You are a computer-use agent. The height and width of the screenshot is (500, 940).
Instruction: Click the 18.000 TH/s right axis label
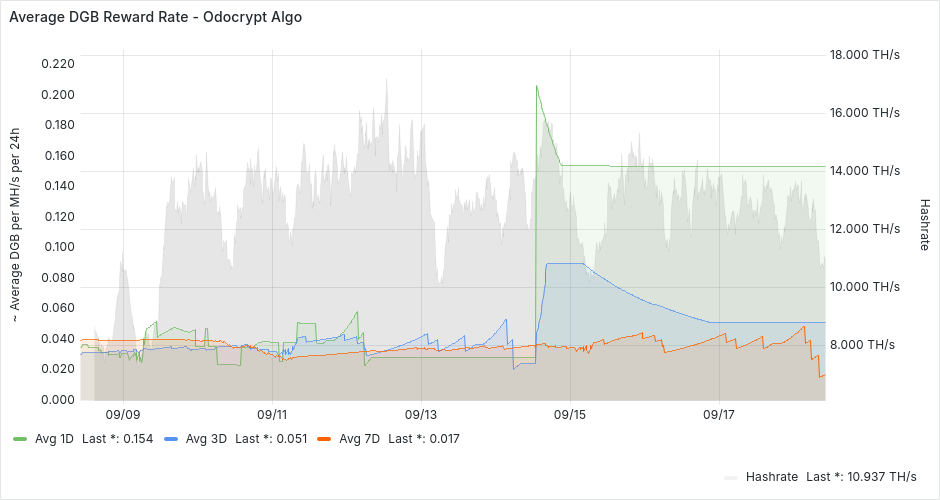(x=864, y=55)
